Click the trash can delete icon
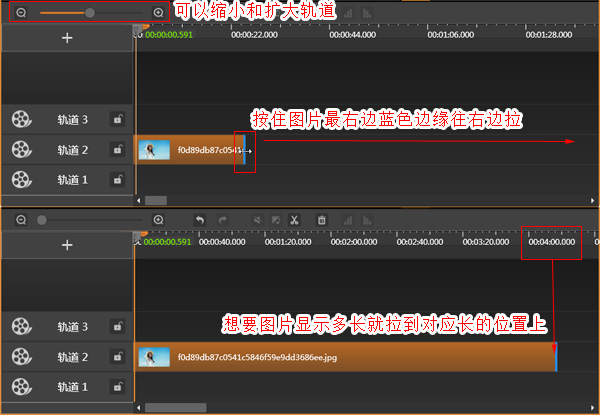The image size is (600, 415). (x=321, y=220)
